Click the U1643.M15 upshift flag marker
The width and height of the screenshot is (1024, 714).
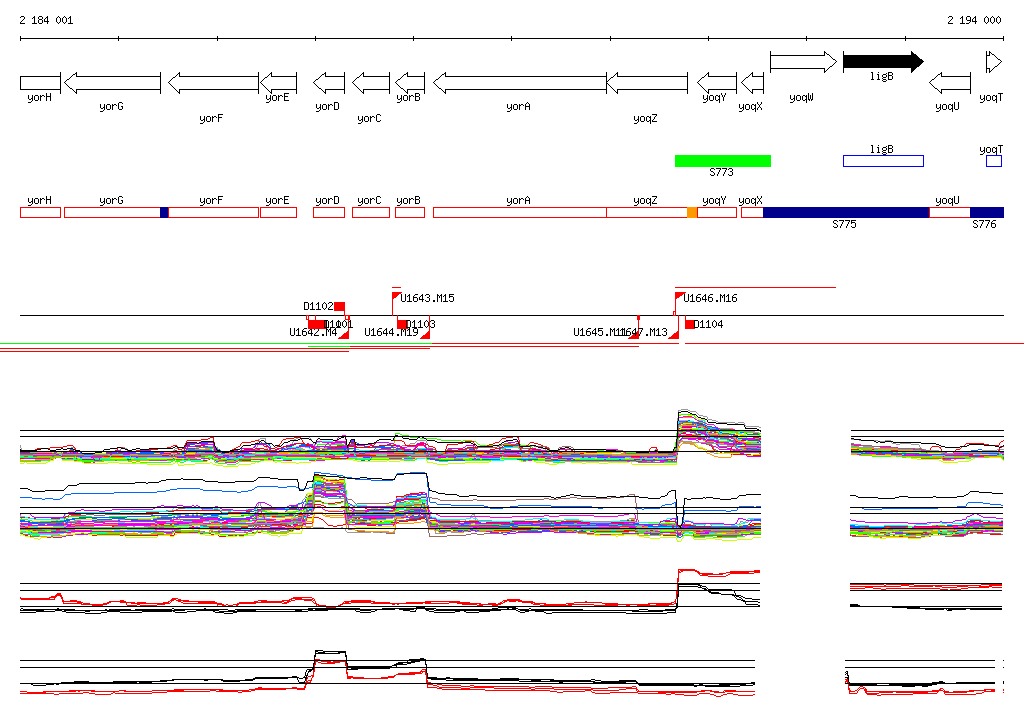[397, 297]
